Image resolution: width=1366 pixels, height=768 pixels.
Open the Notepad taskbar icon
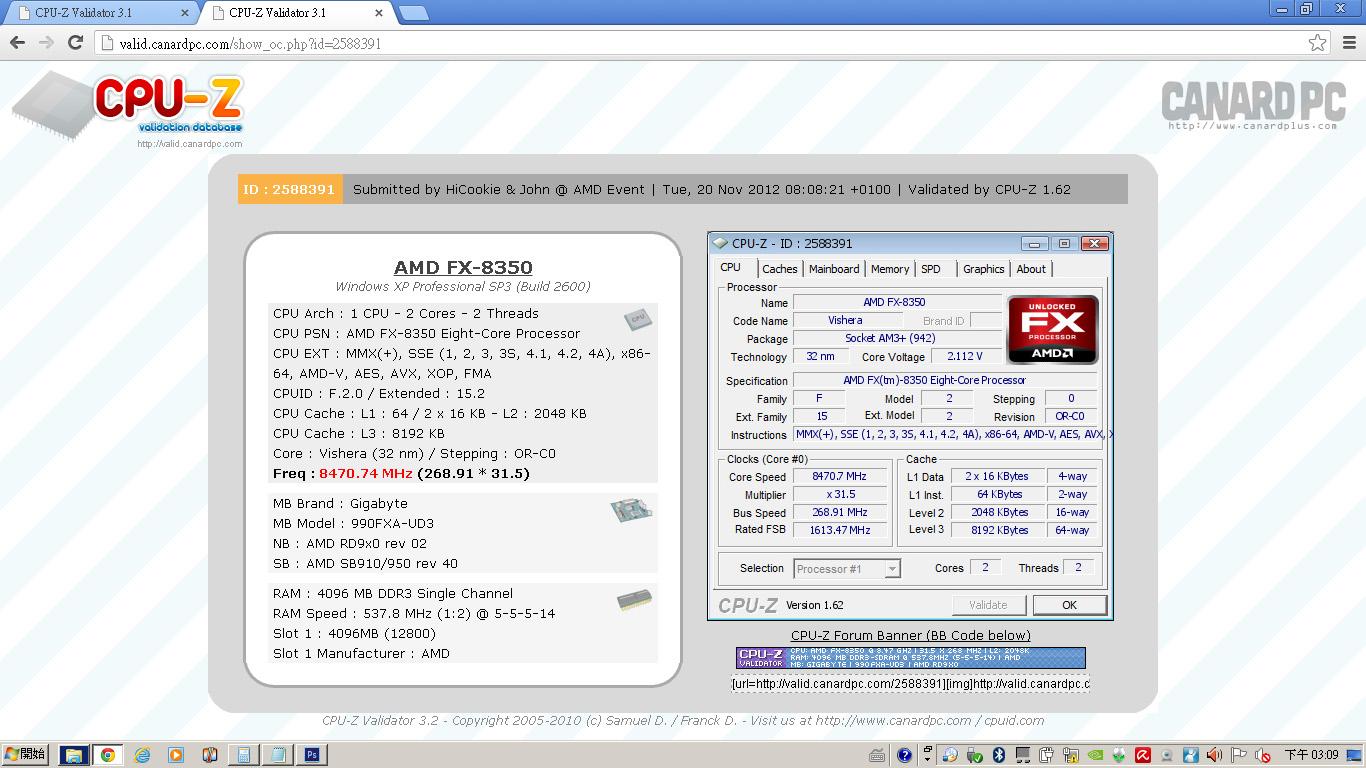tap(278, 755)
